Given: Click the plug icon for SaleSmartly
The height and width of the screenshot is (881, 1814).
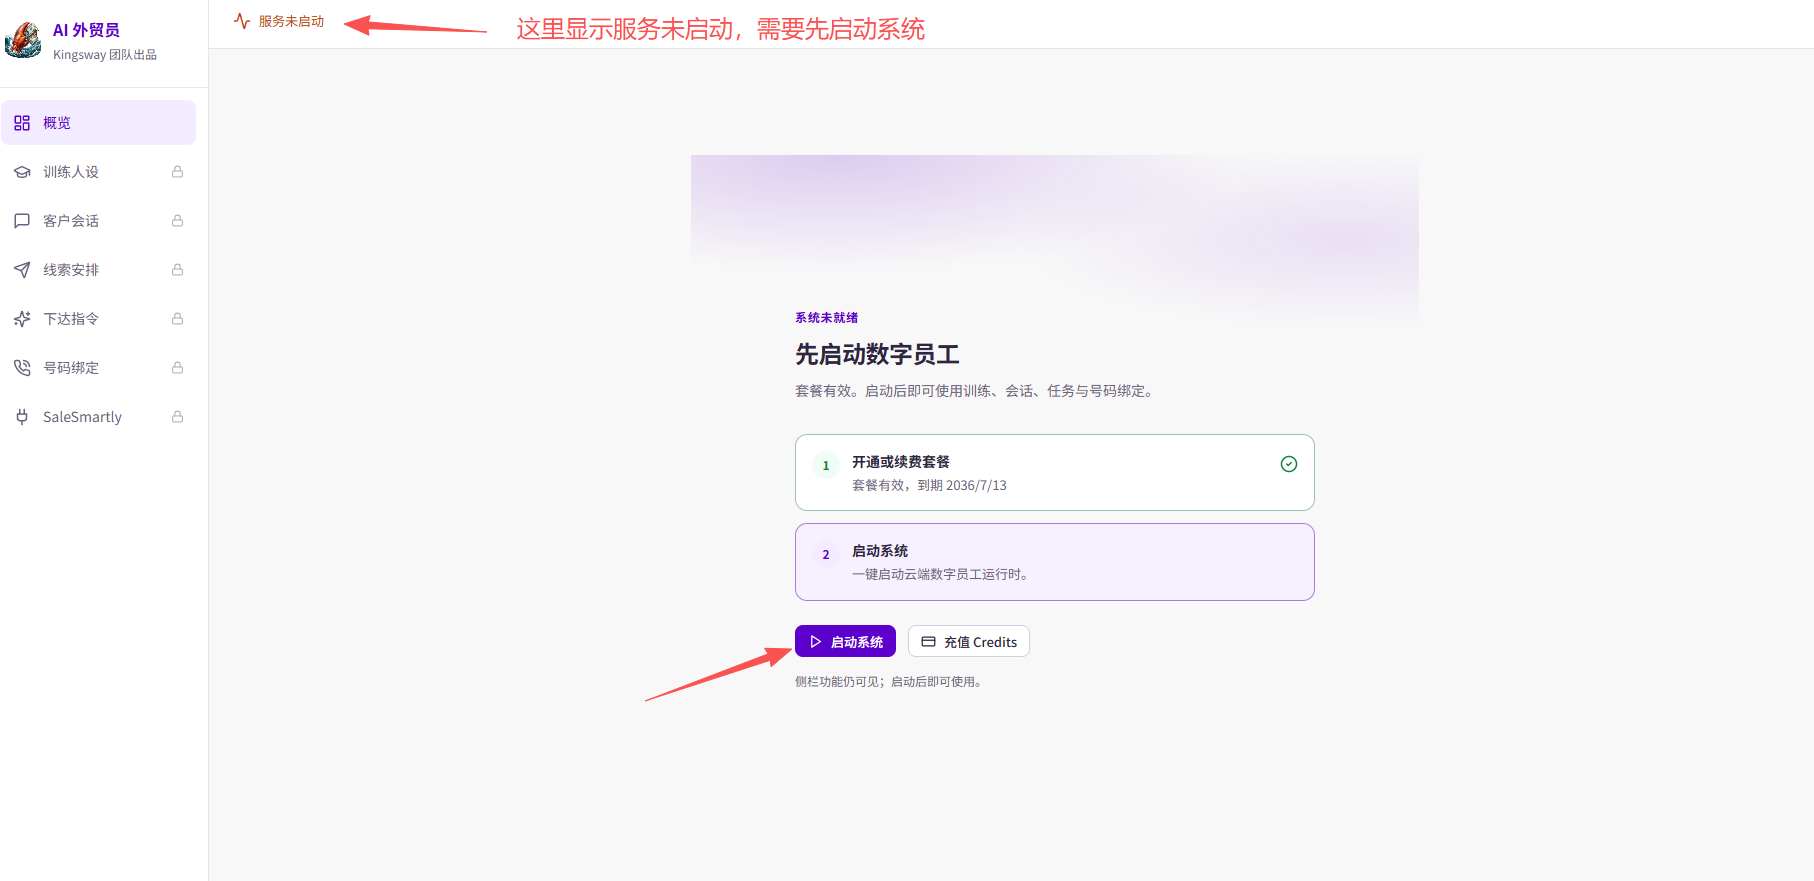Looking at the screenshot, I should click(22, 417).
